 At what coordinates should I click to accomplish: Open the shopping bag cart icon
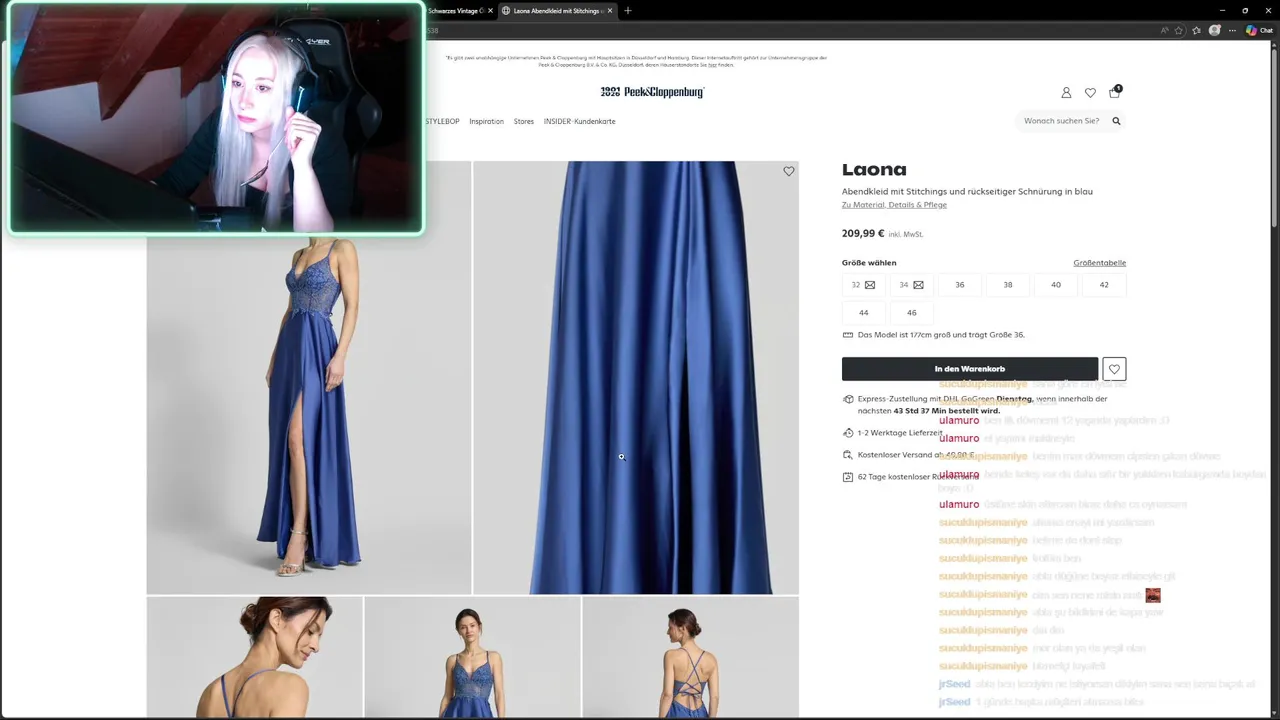(x=1115, y=92)
